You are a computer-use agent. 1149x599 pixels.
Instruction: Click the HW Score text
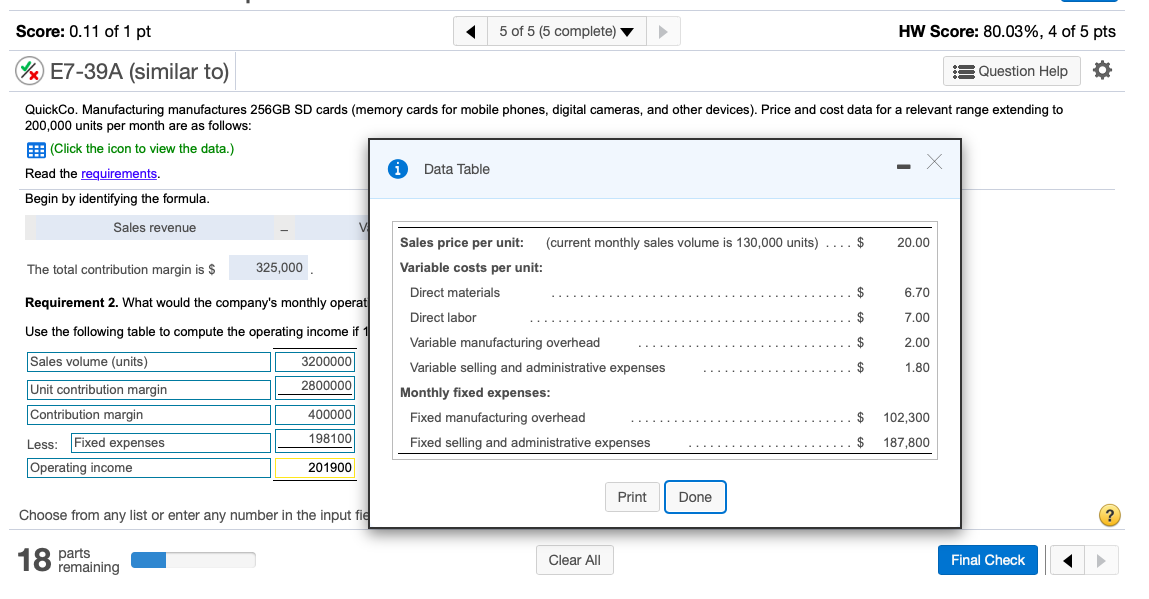pos(1007,32)
